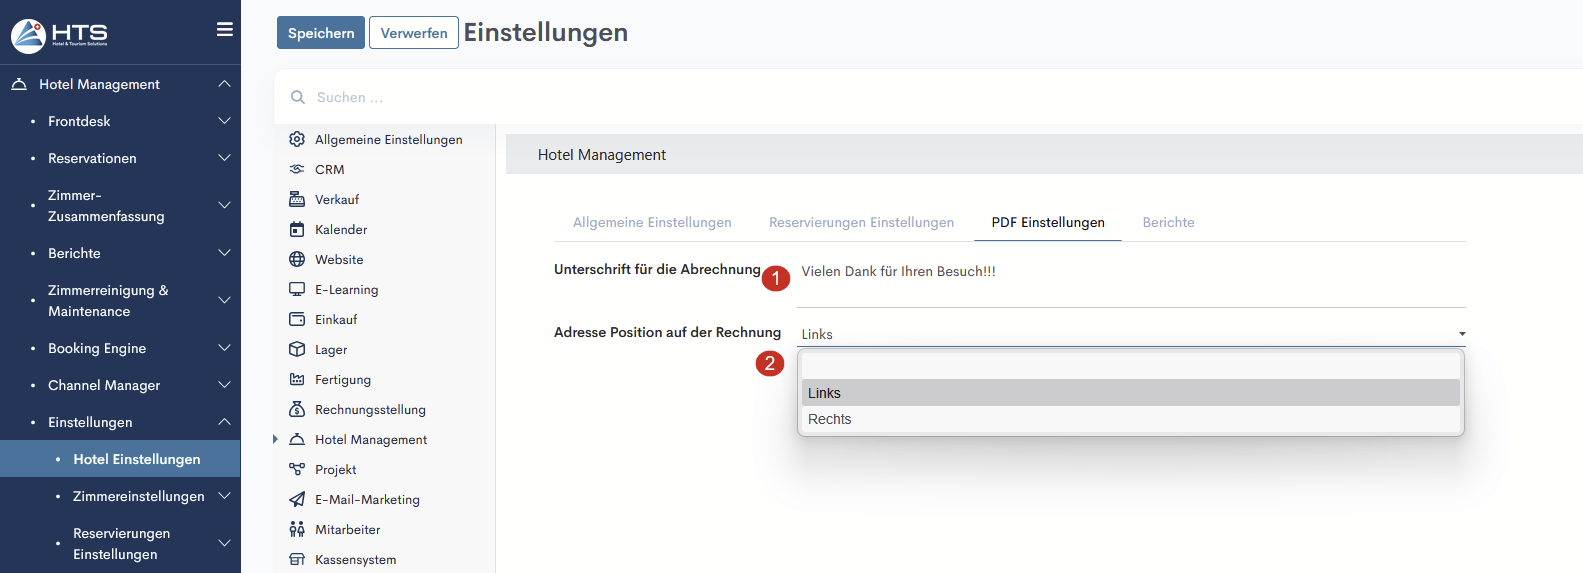This screenshot has width=1583, height=573.
Task: Click the Allgemeine Einstellungen gear icon
Action: [x=297, y=139]
